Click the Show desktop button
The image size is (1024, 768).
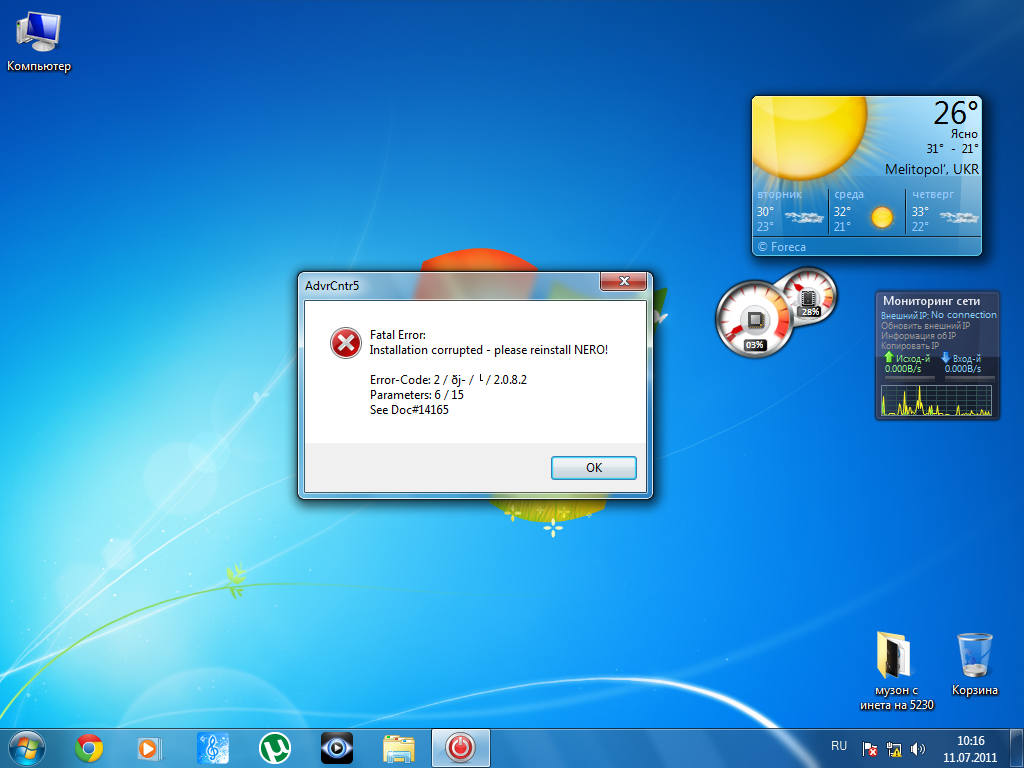pos(1017,748)
